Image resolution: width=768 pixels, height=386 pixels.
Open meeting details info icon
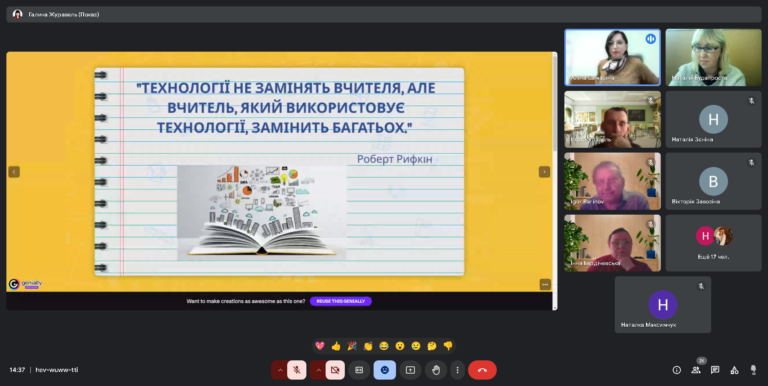pyautogui.click(x=677, y=370)
